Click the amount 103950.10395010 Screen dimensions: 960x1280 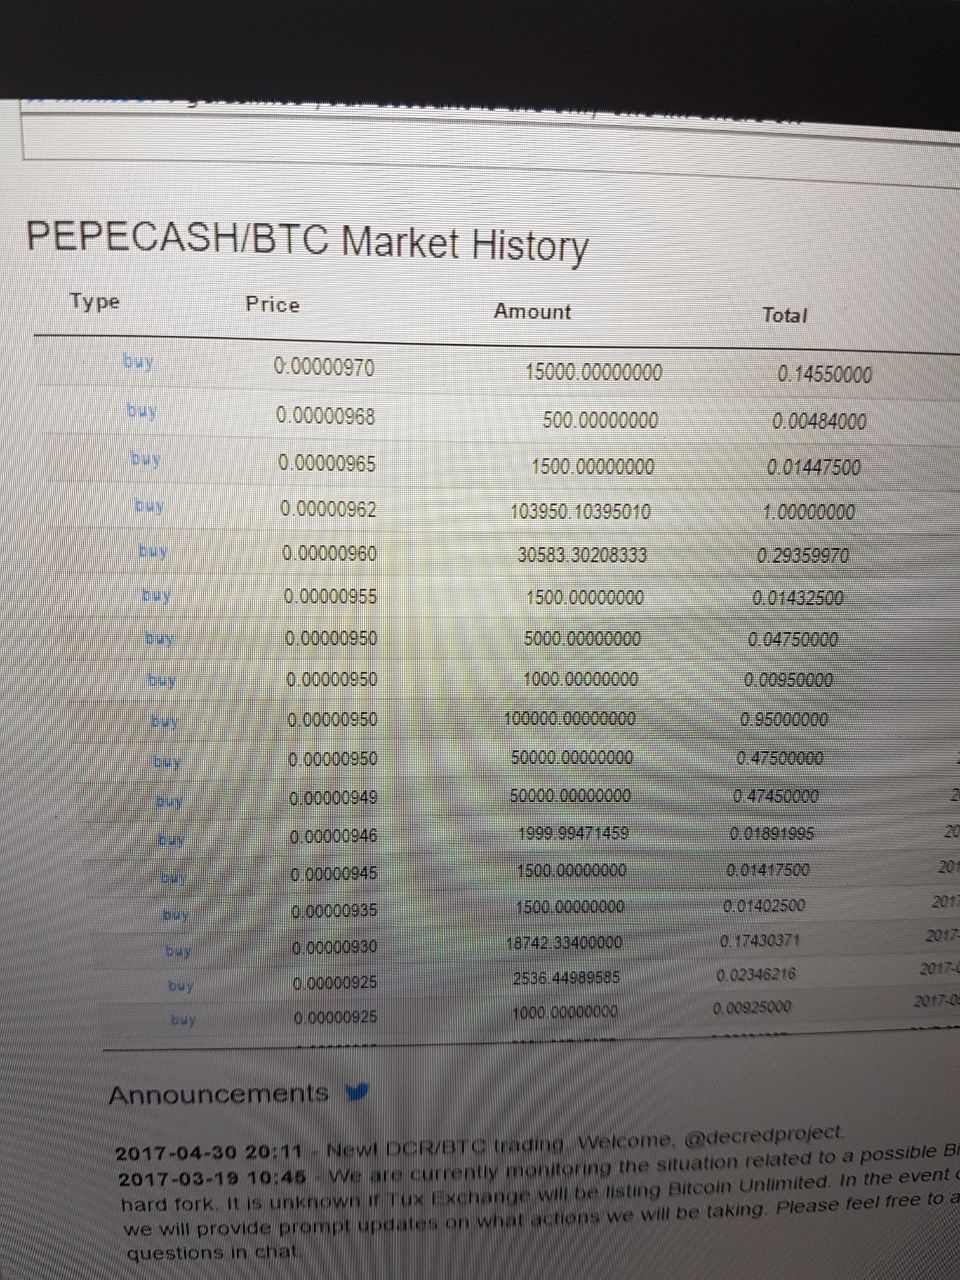coord(580,511)
